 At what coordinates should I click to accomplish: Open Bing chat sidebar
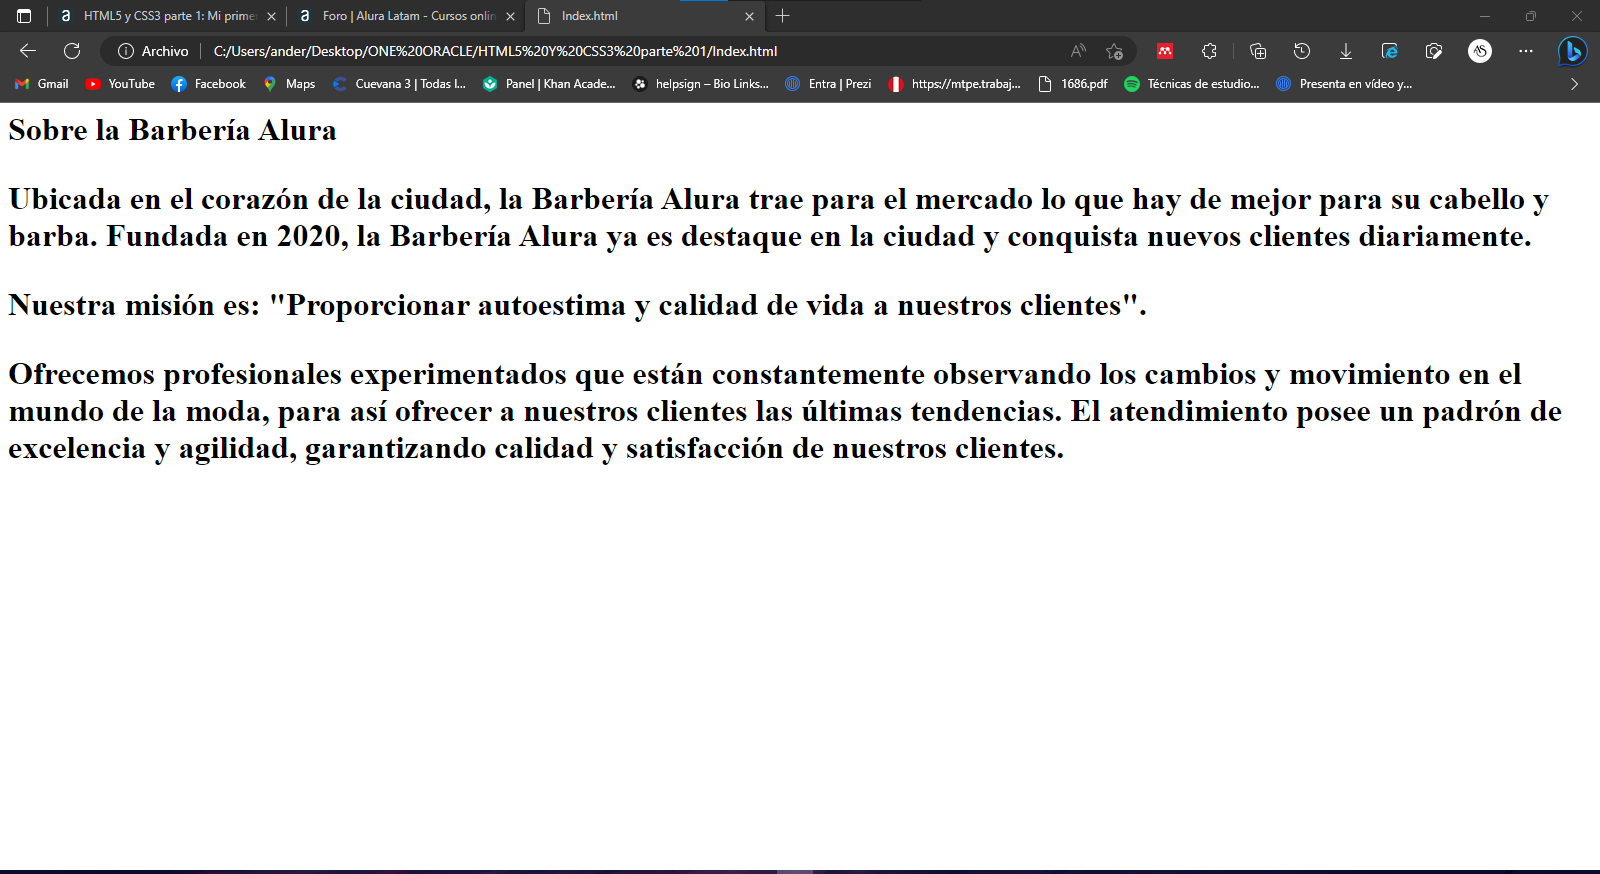pos(1573,51)
